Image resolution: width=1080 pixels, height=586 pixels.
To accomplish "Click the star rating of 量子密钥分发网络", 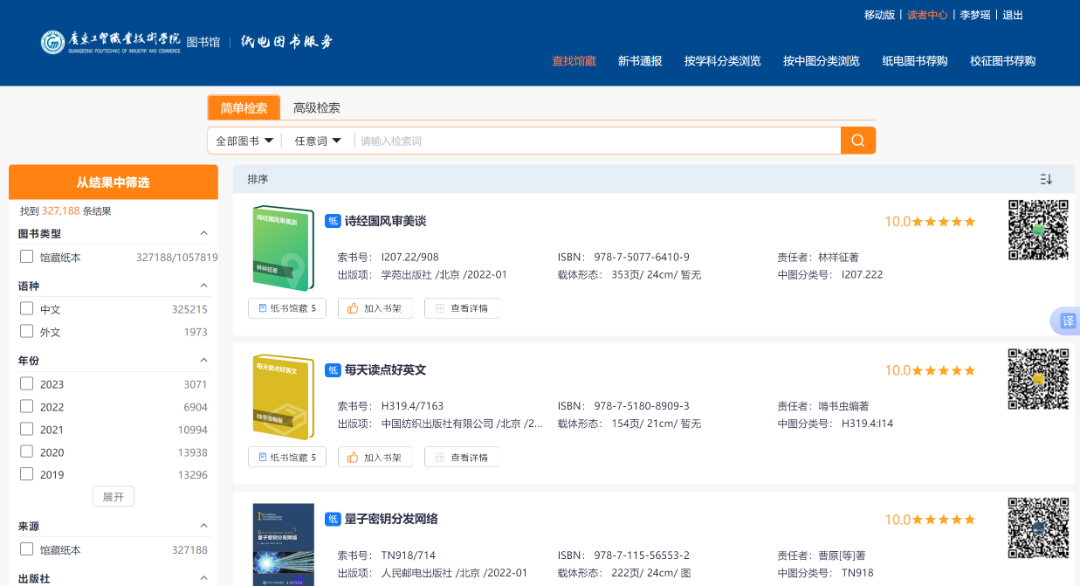I will 943,520.
